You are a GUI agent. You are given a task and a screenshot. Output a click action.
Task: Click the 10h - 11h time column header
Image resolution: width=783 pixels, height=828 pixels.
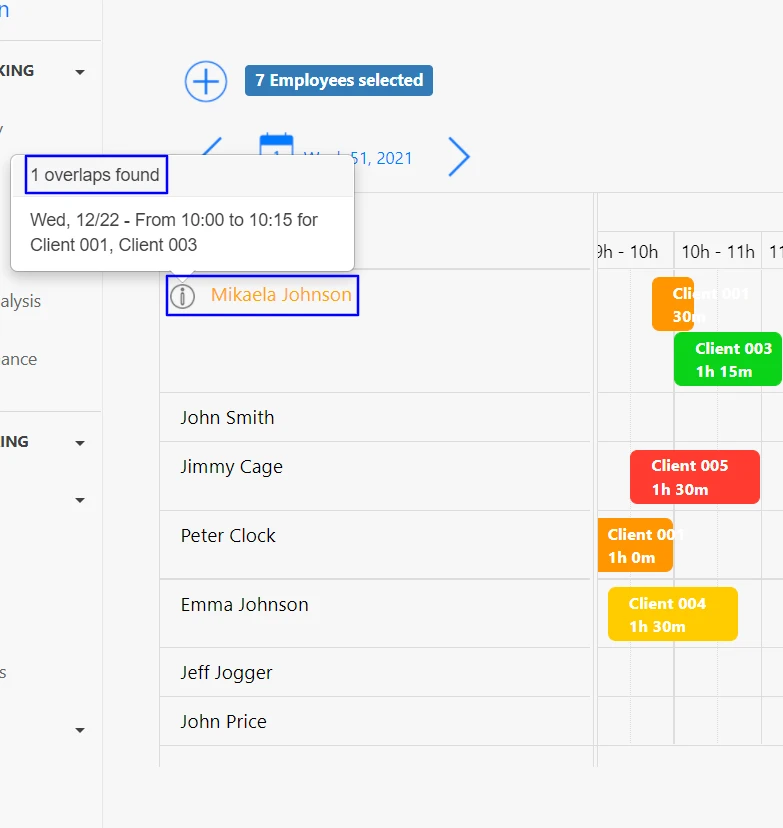coord(717,252)
